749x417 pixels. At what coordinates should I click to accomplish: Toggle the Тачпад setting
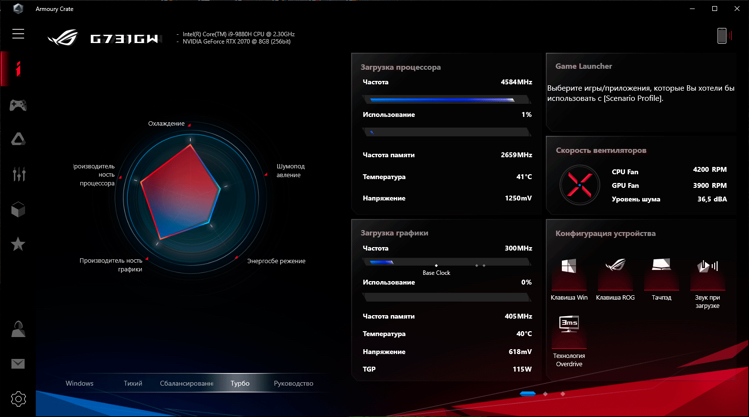(661, 268)
